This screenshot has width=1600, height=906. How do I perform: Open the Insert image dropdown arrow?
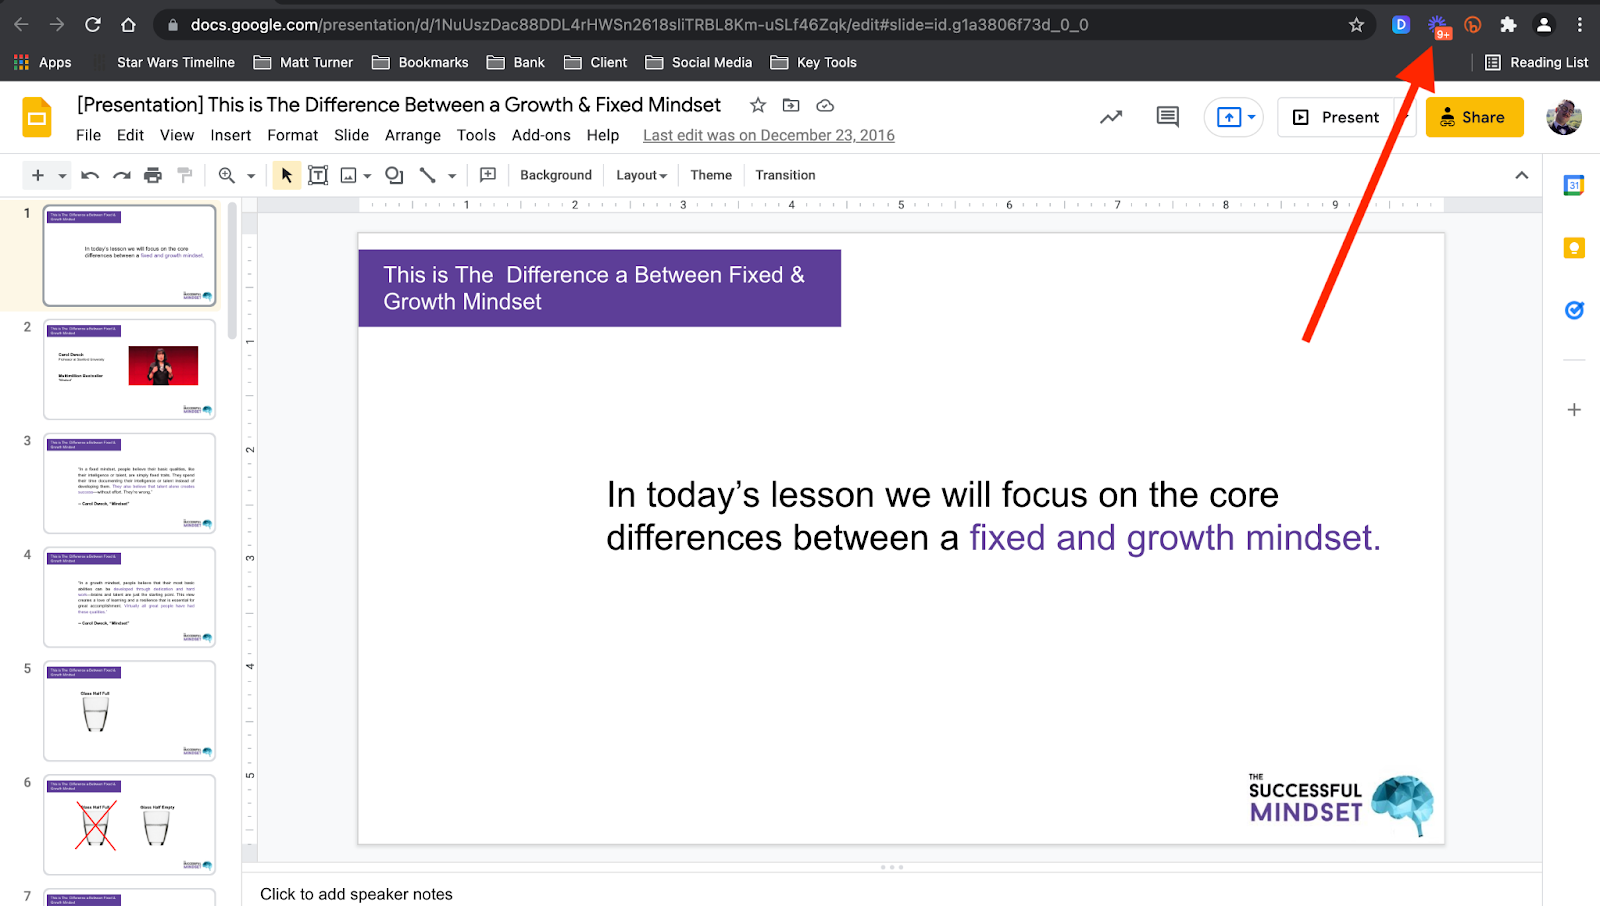(367, 175)
